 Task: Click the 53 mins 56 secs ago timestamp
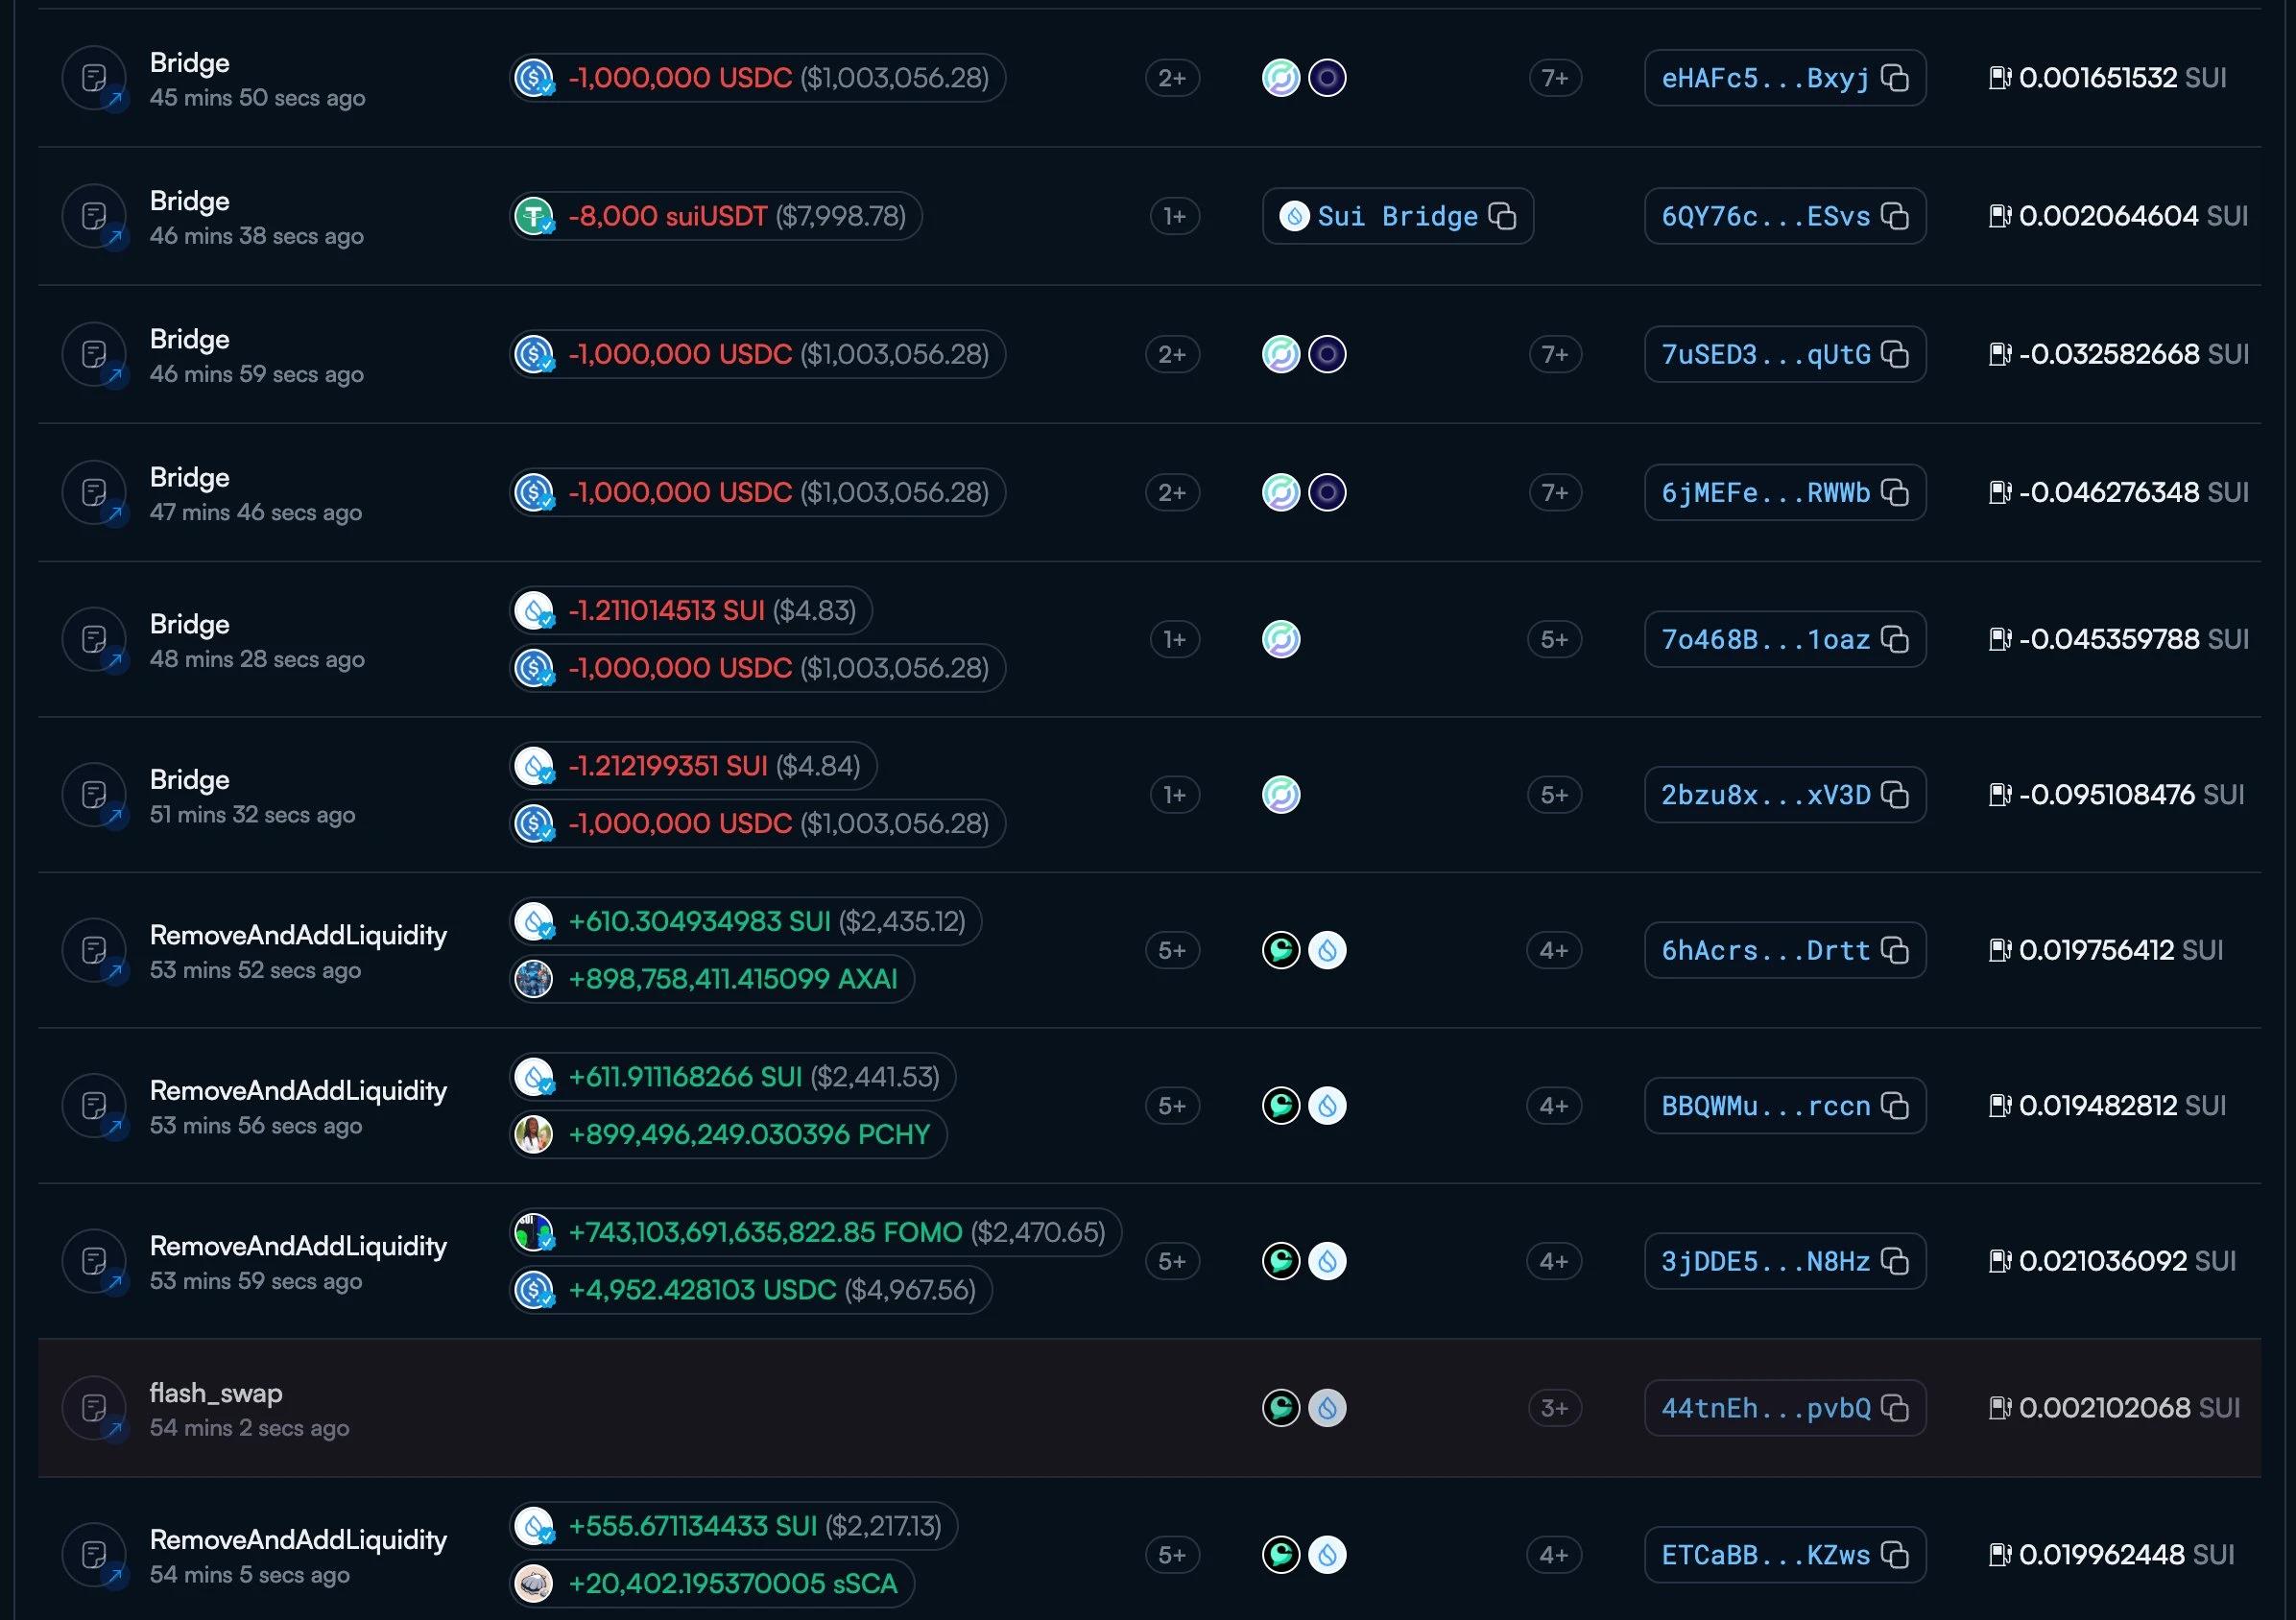[x=256, y=1126]
